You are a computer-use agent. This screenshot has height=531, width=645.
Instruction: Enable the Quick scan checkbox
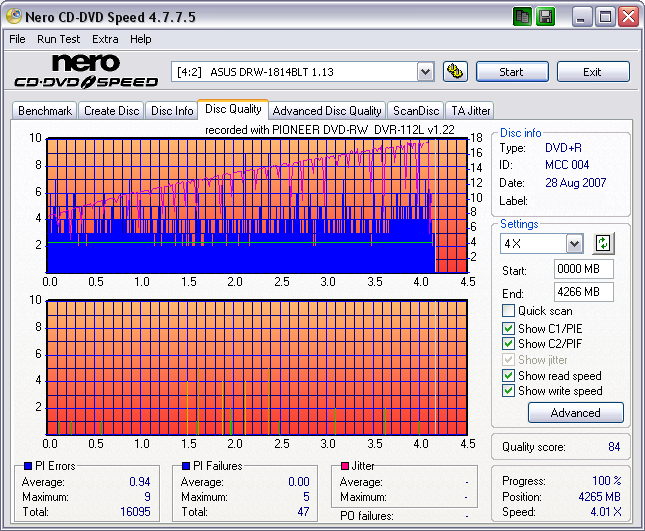508,311
